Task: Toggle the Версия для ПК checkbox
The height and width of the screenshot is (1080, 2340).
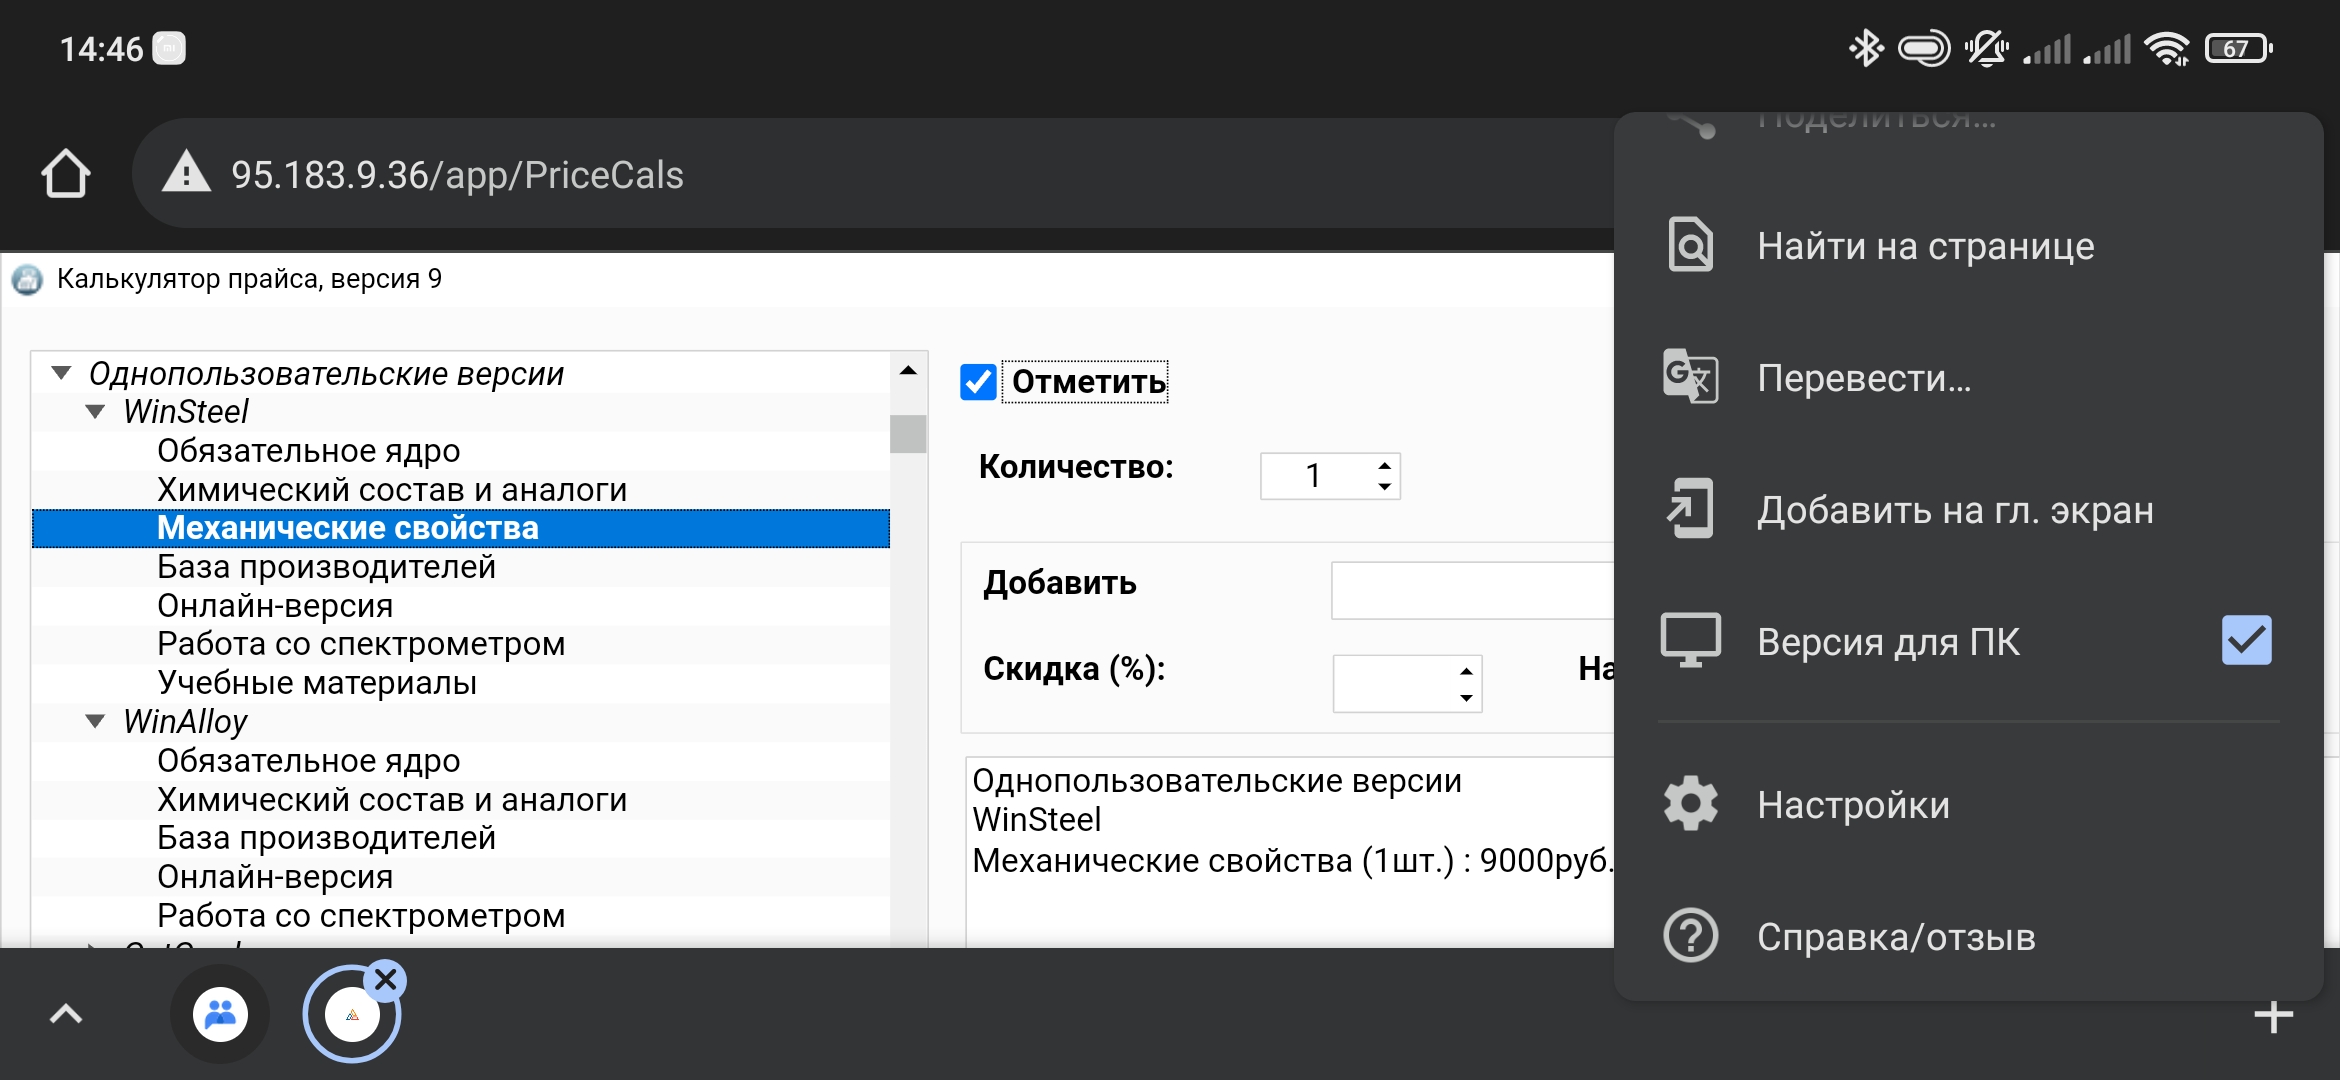Action: click(2246, 641)
